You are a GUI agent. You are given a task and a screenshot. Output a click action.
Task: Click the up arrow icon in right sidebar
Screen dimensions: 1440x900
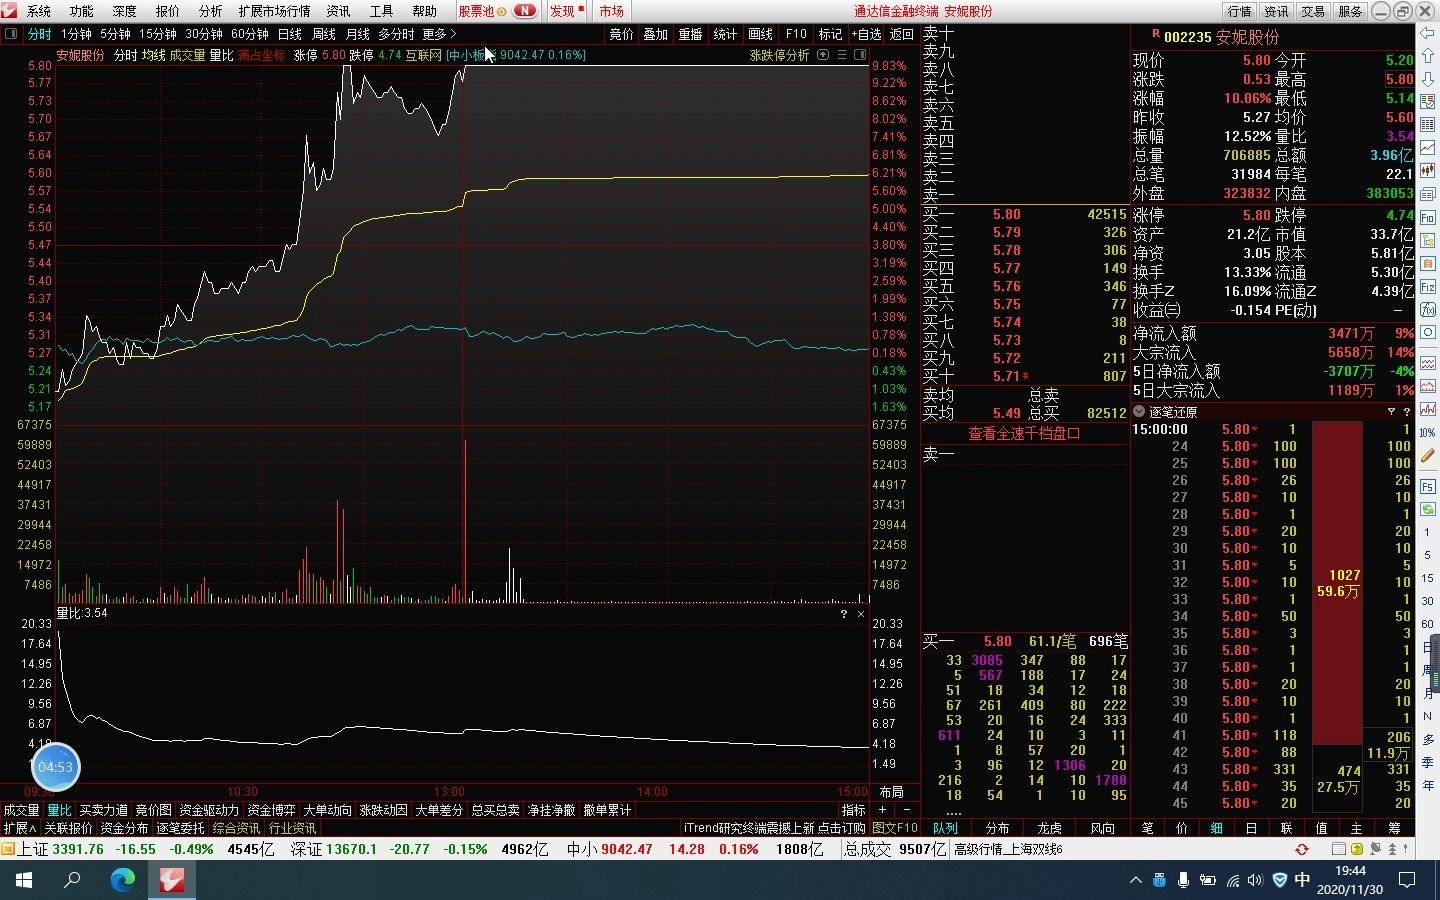(1427, 57)
